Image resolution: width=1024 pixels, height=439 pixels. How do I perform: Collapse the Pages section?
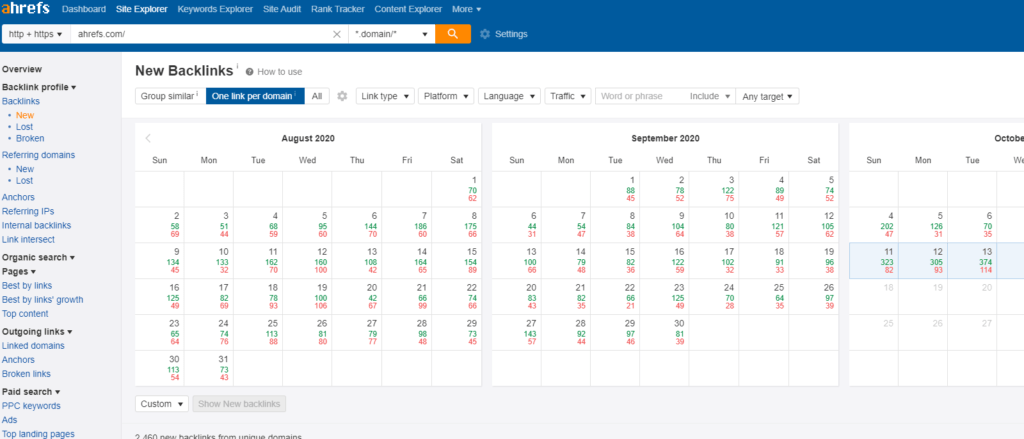(19, 271)
